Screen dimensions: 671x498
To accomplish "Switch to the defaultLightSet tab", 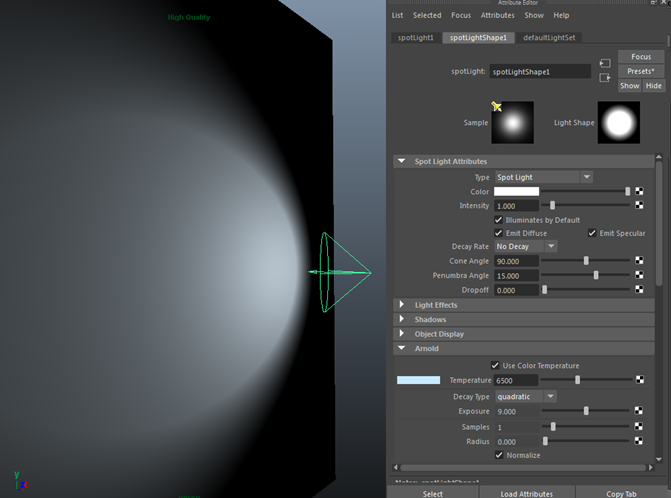I will tap(549, 38).
